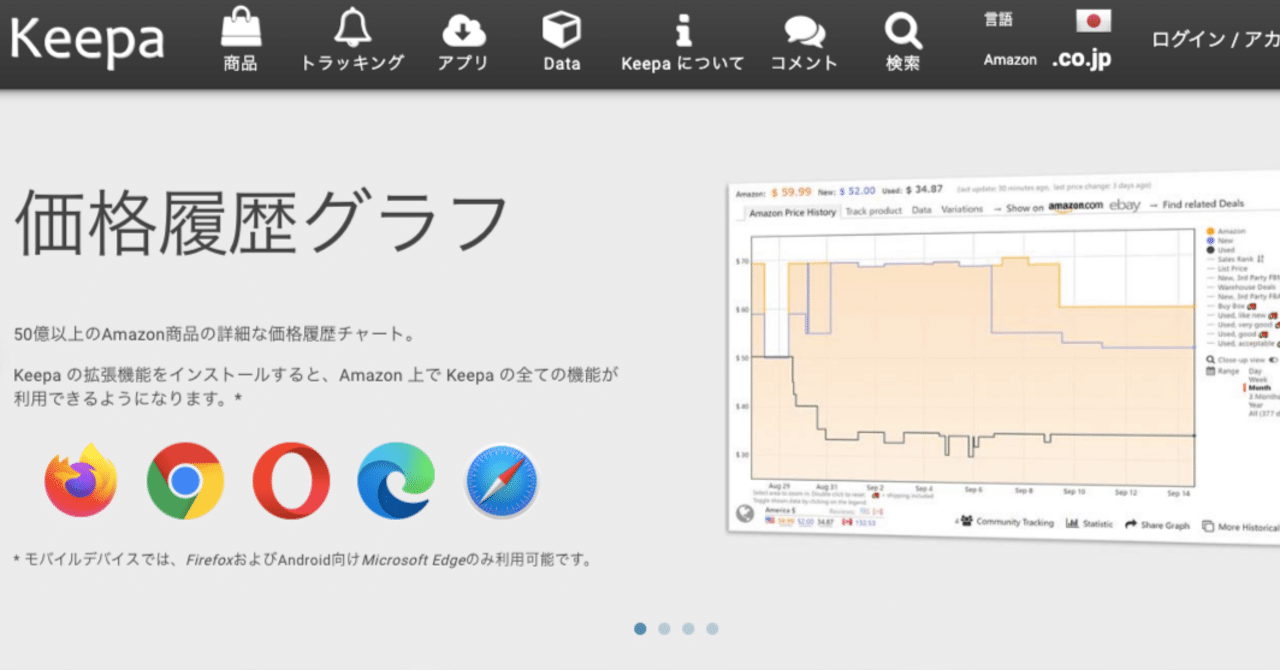
Task: Install the Opera extension icon
Action: point(291,481)
